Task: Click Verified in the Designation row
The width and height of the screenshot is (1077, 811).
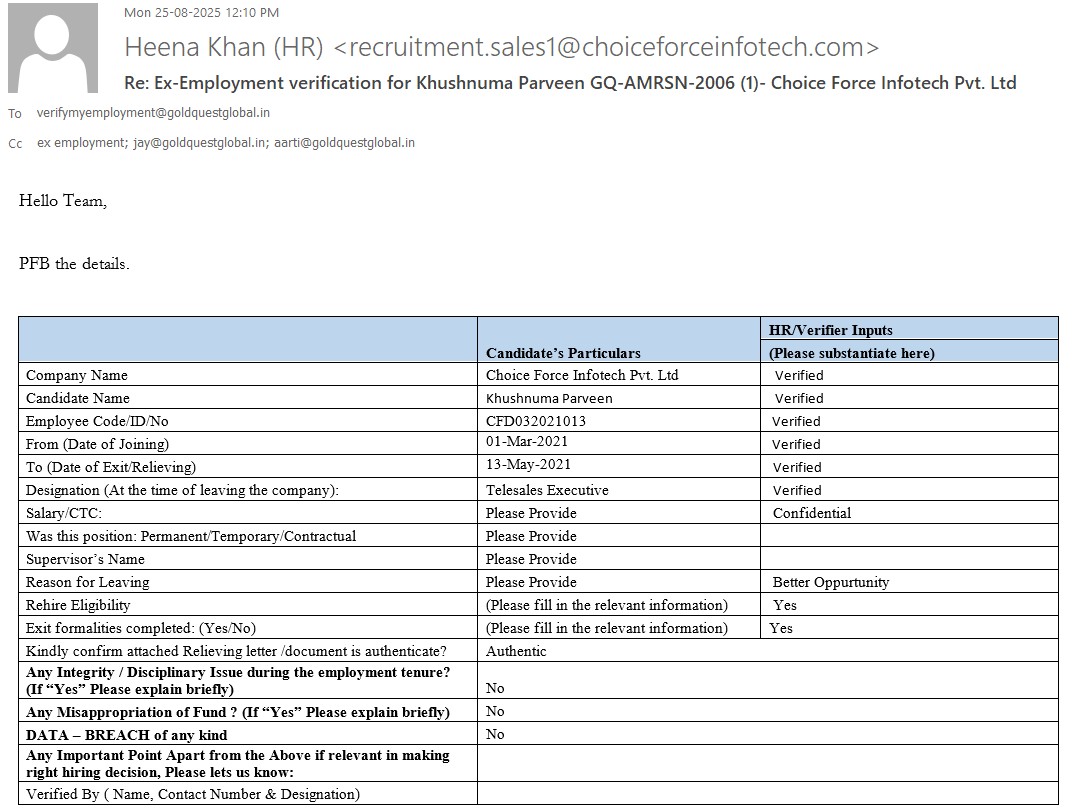Action: point(797,490)
